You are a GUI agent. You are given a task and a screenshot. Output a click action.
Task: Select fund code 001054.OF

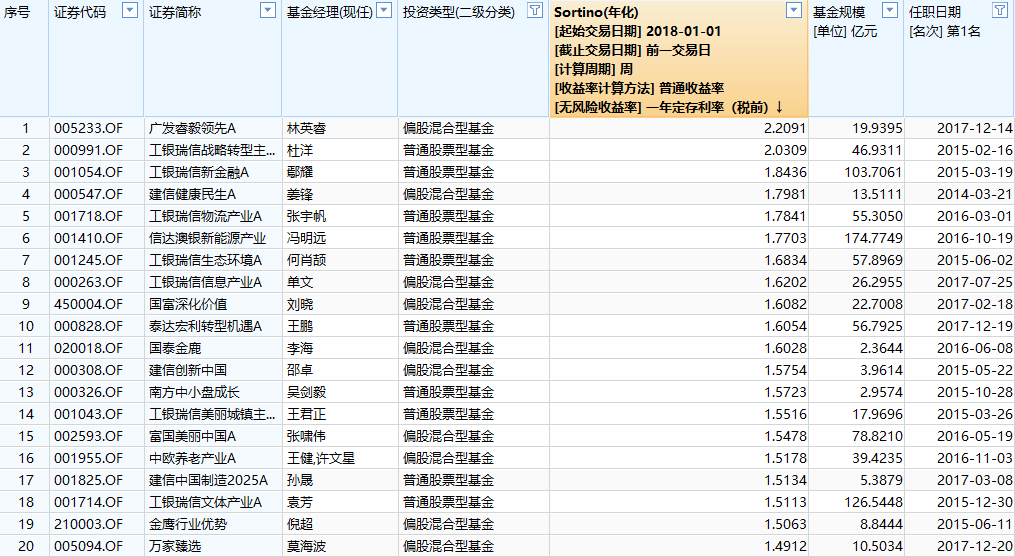tap(88, 172)
